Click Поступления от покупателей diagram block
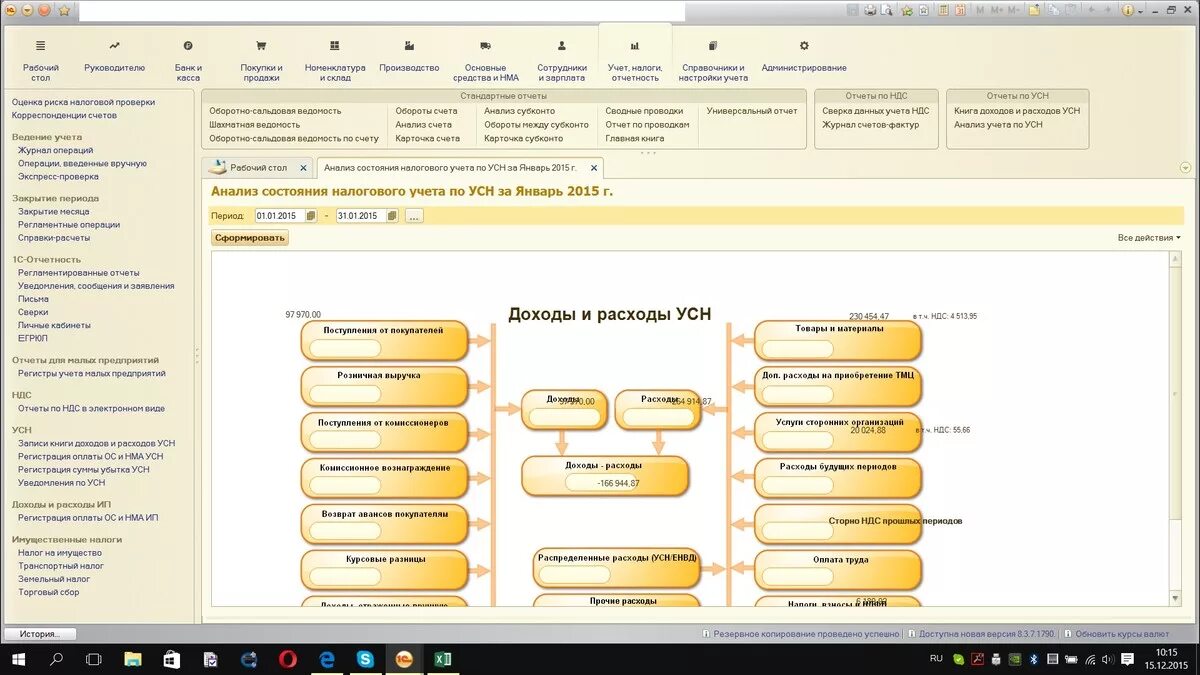Screen dimensions: 1200x675 click(384, 340)
